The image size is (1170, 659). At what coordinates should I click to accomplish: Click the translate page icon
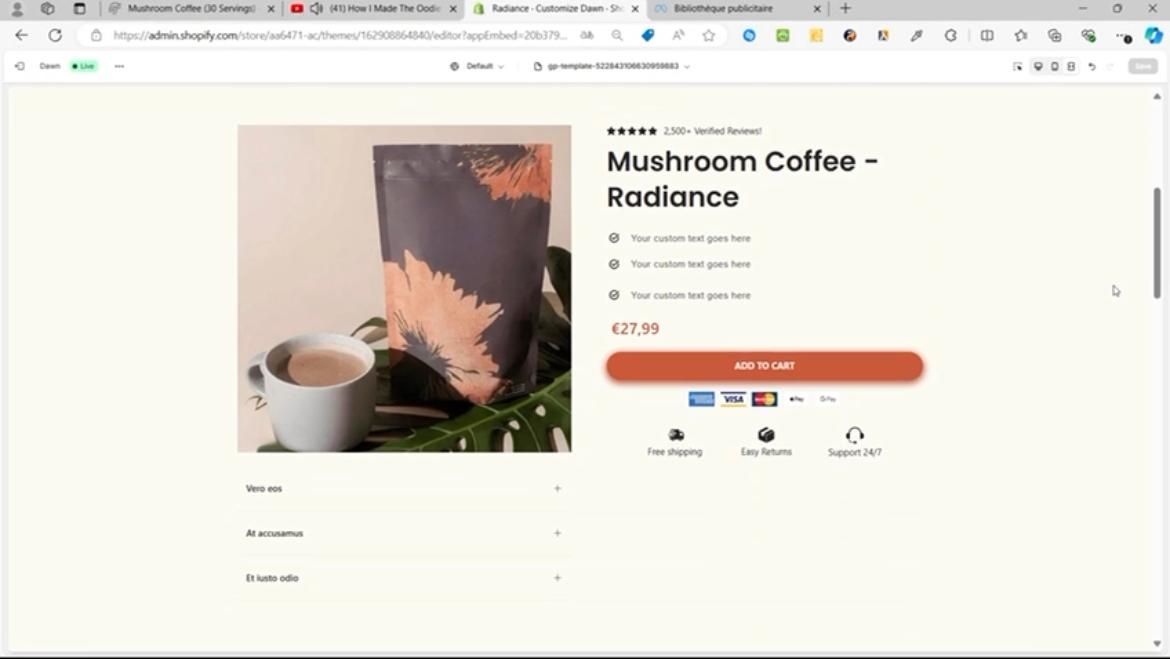pos(587,35)
